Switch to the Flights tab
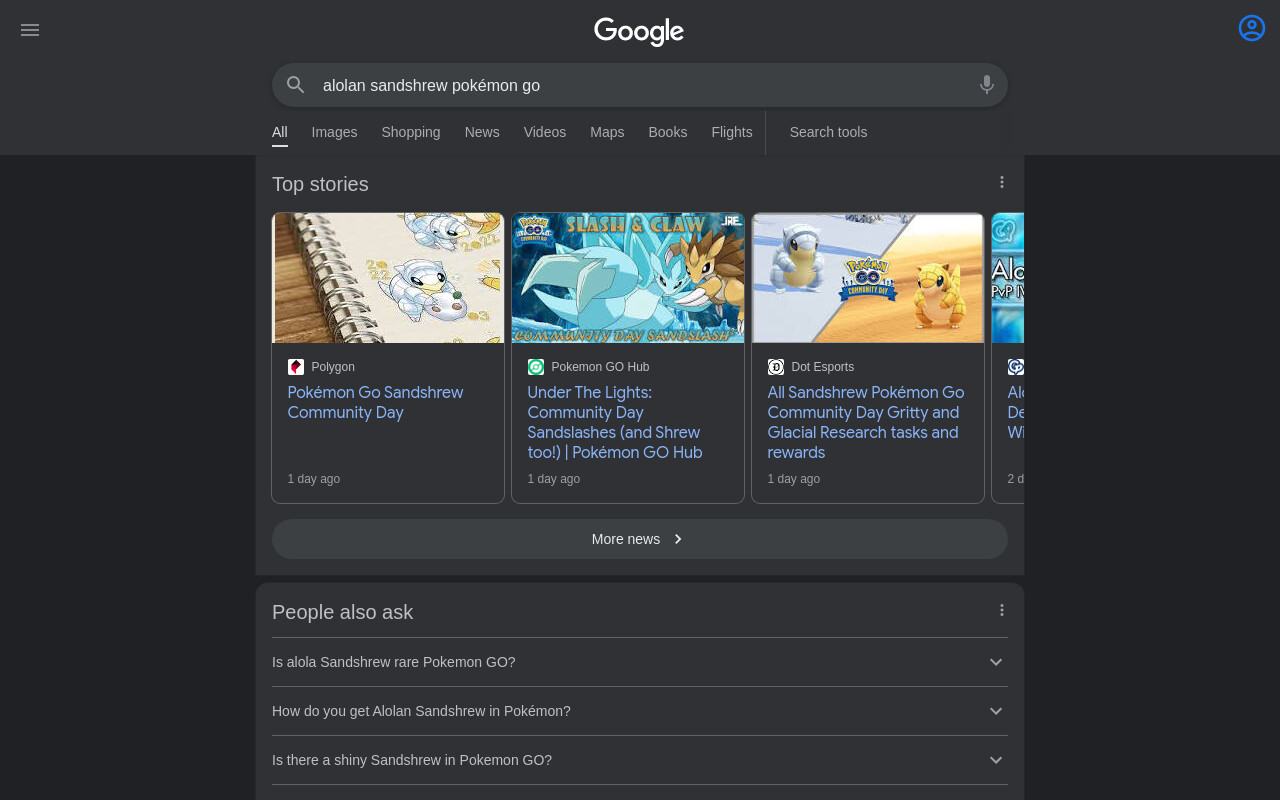1280x800 pixels. 732,132
